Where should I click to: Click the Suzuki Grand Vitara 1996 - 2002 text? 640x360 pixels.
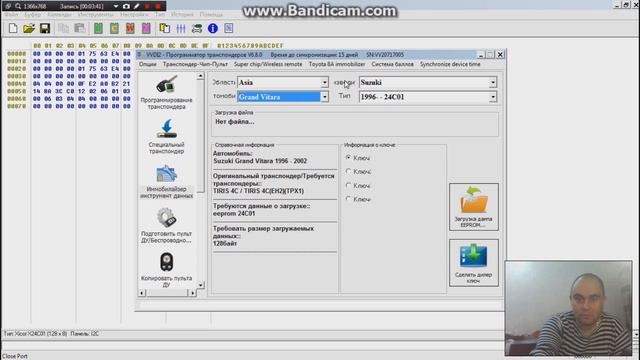(x=260, y=161)
